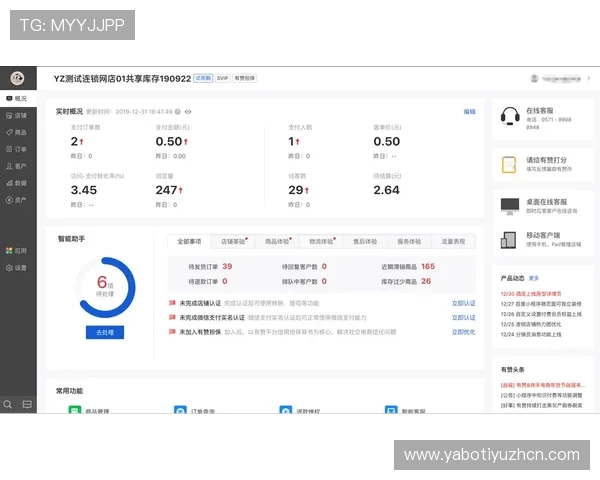The image size is (600, 480).
Task: Click the green 商品管理 shortcut icon
Action: point(75,410)
